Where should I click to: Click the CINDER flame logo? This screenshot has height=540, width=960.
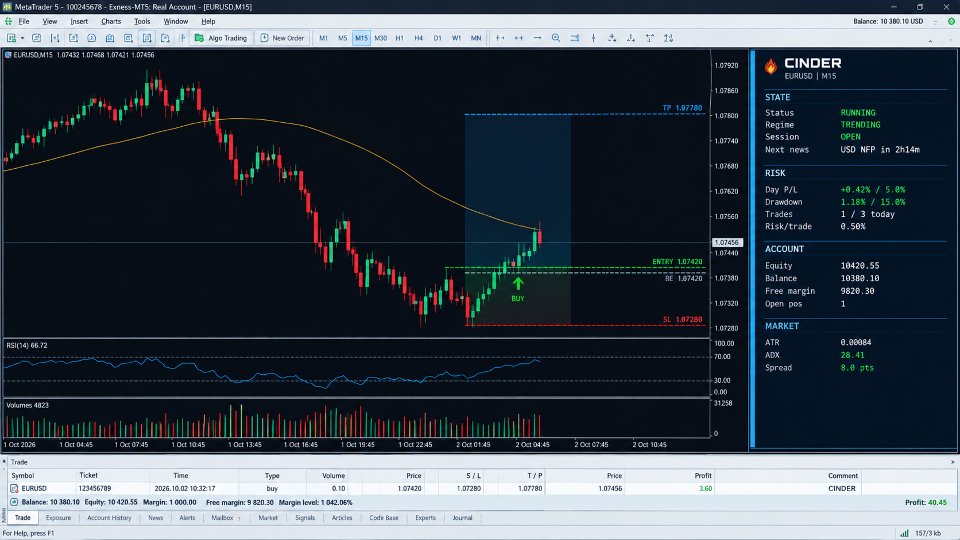(x=771, y=66)
